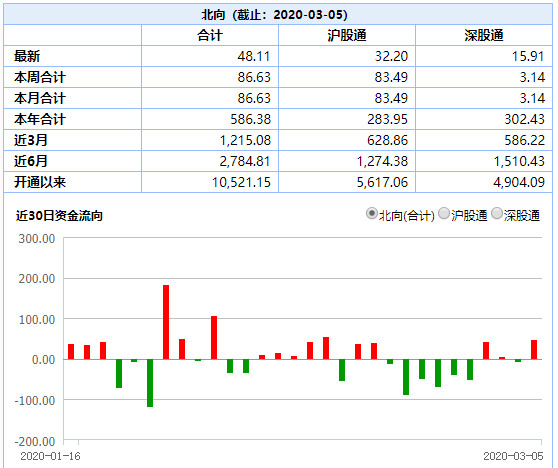Select the 深股通 radio button
Image resolution: width=558 pixels, height=468 pixels.
pyautogui.click(x=496, y=214)
